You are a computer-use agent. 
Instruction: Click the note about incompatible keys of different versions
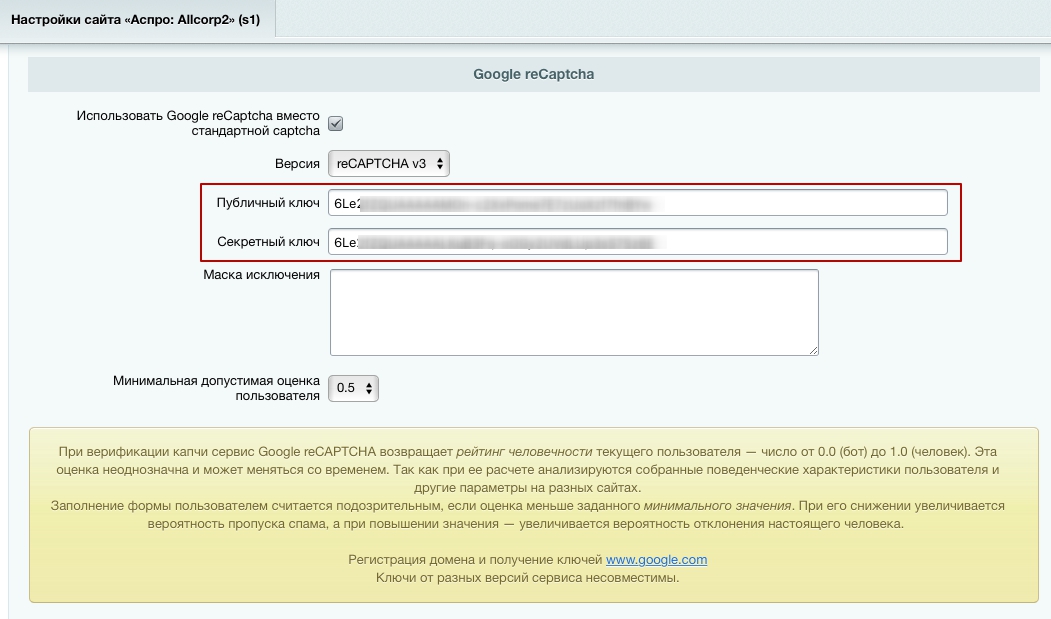[x=528, y=577]
